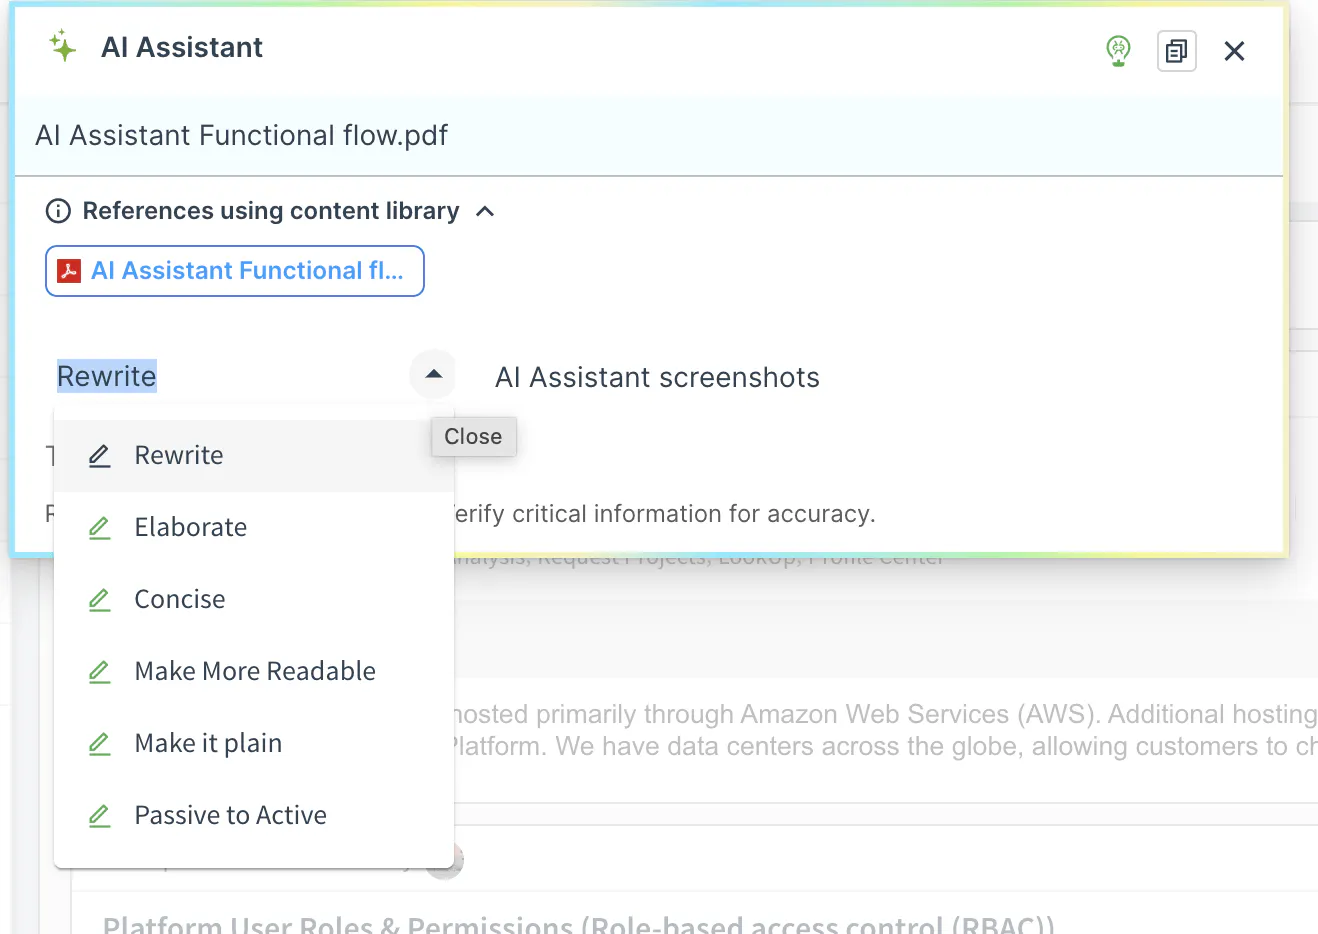Screen dimensions: 1318x934
Task: Click the pencil icon beside Passive to Active
Action: [100, 816]
